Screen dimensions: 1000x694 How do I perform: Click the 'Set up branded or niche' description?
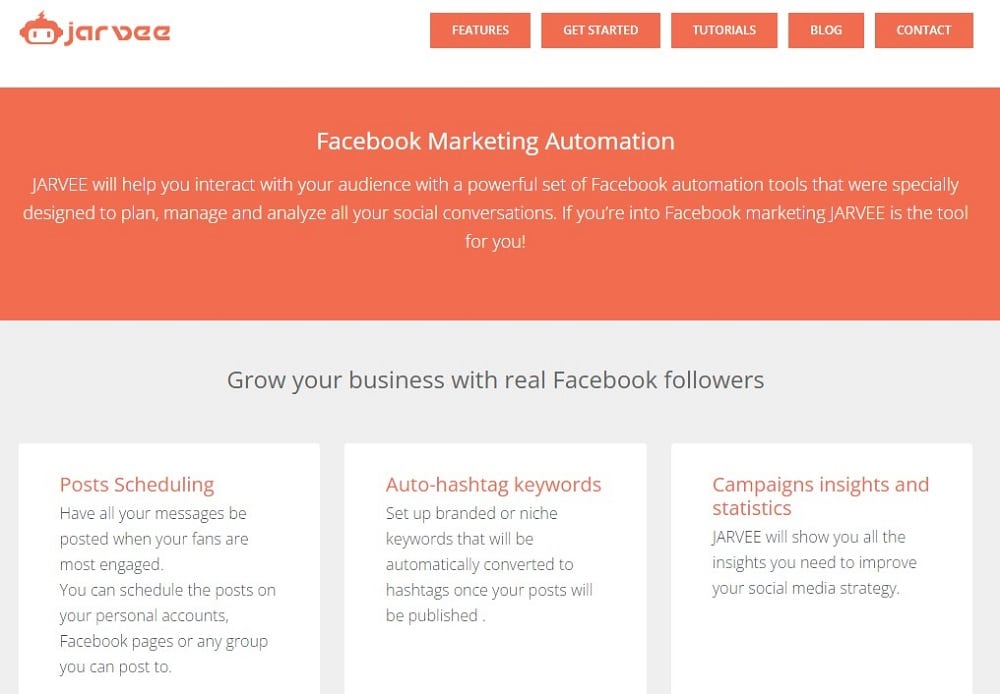[x=489, y=565]
